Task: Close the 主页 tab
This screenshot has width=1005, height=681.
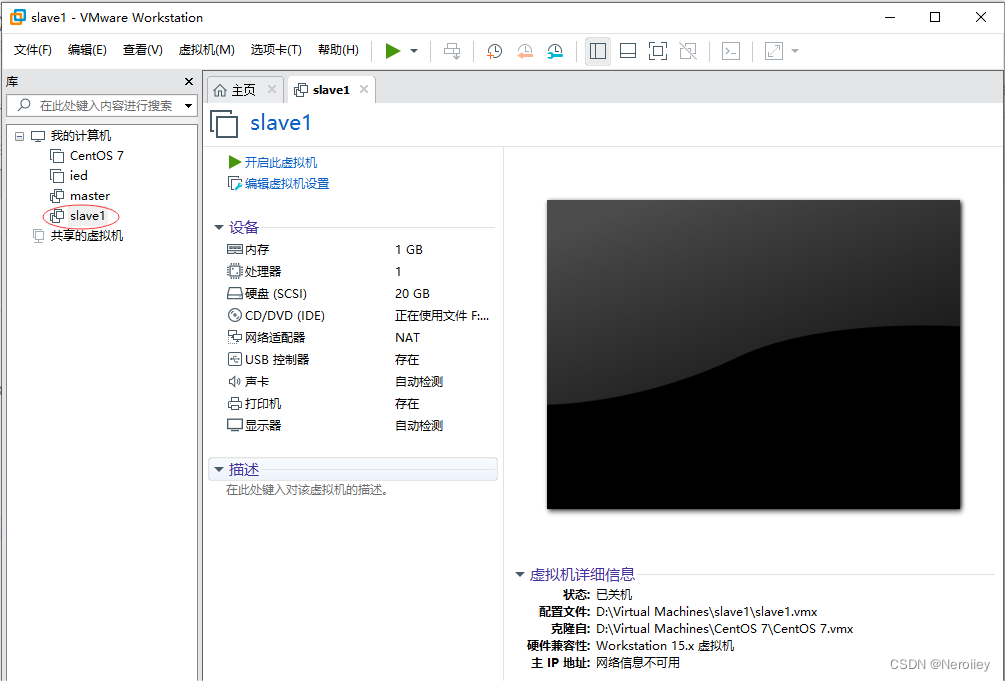Action: coord(272,89)
